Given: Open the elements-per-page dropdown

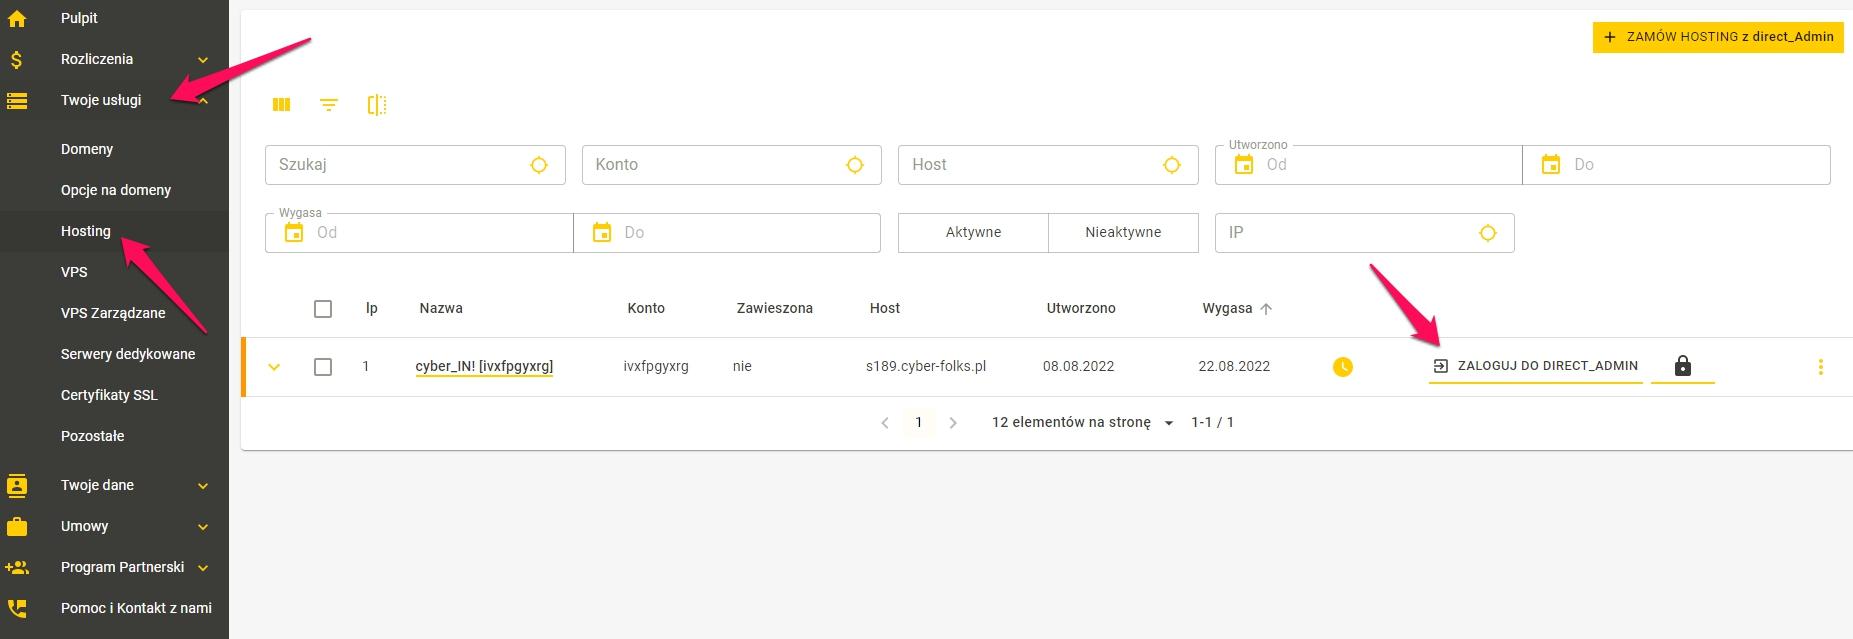Looking at the screenshot, I should coord(1082,423).
